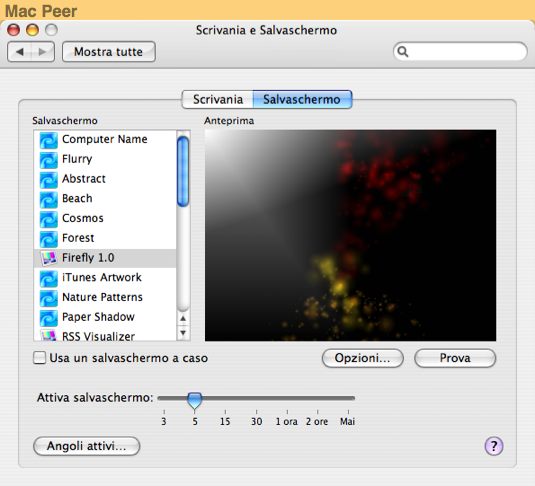Click the magnifier icon in search
This screenshot has height=486, width=535.
(403, 52)
